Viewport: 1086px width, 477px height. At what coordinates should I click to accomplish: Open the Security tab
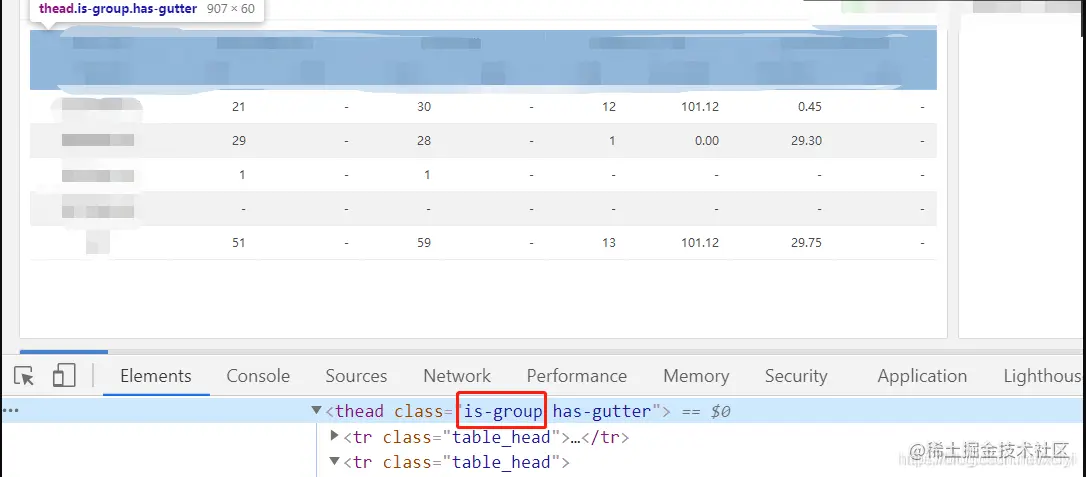pyautogui.click(x=796, y=376)
